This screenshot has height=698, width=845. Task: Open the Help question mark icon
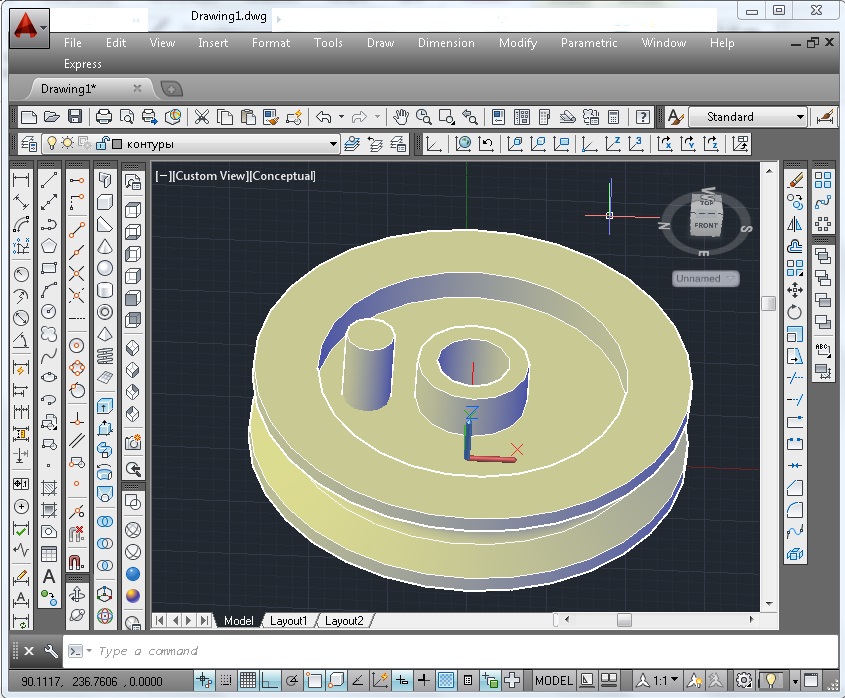pos(642,117)
